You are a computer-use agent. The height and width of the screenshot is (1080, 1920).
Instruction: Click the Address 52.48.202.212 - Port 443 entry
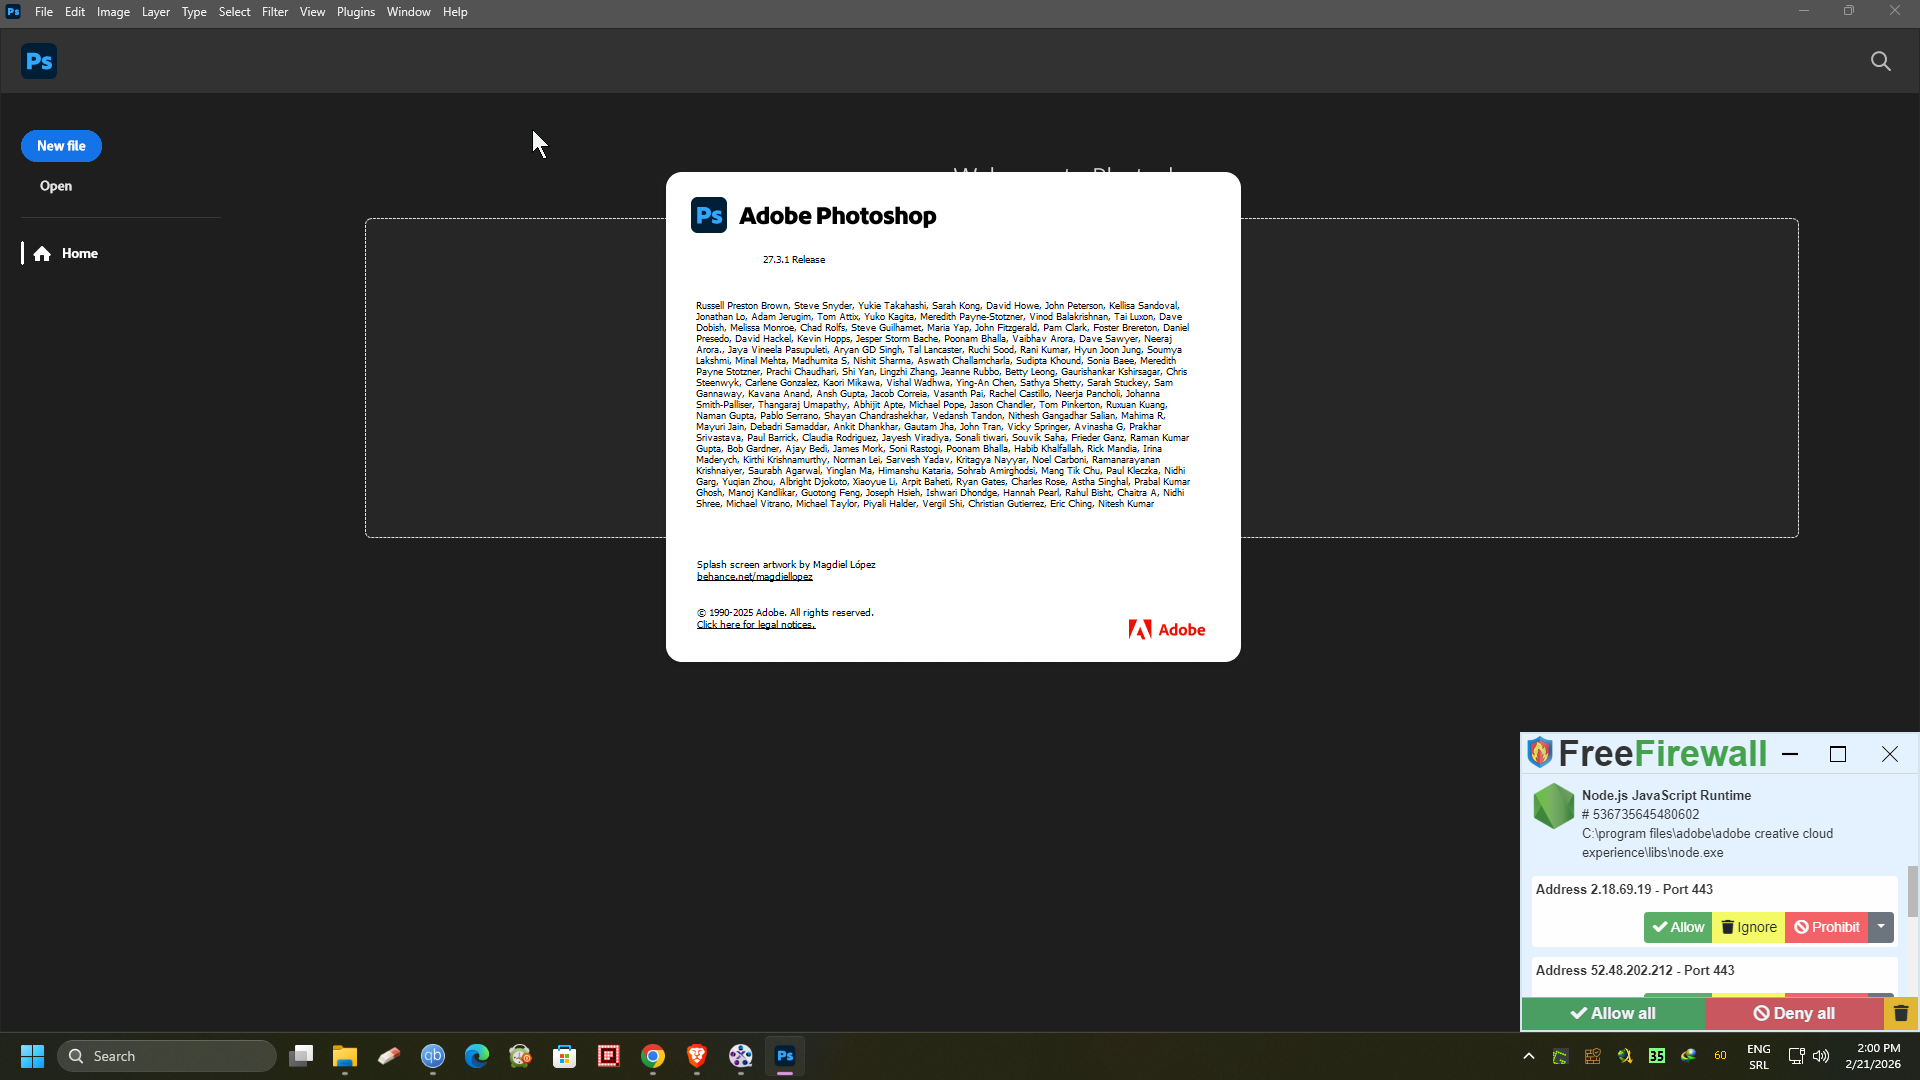coord(1635,970)
